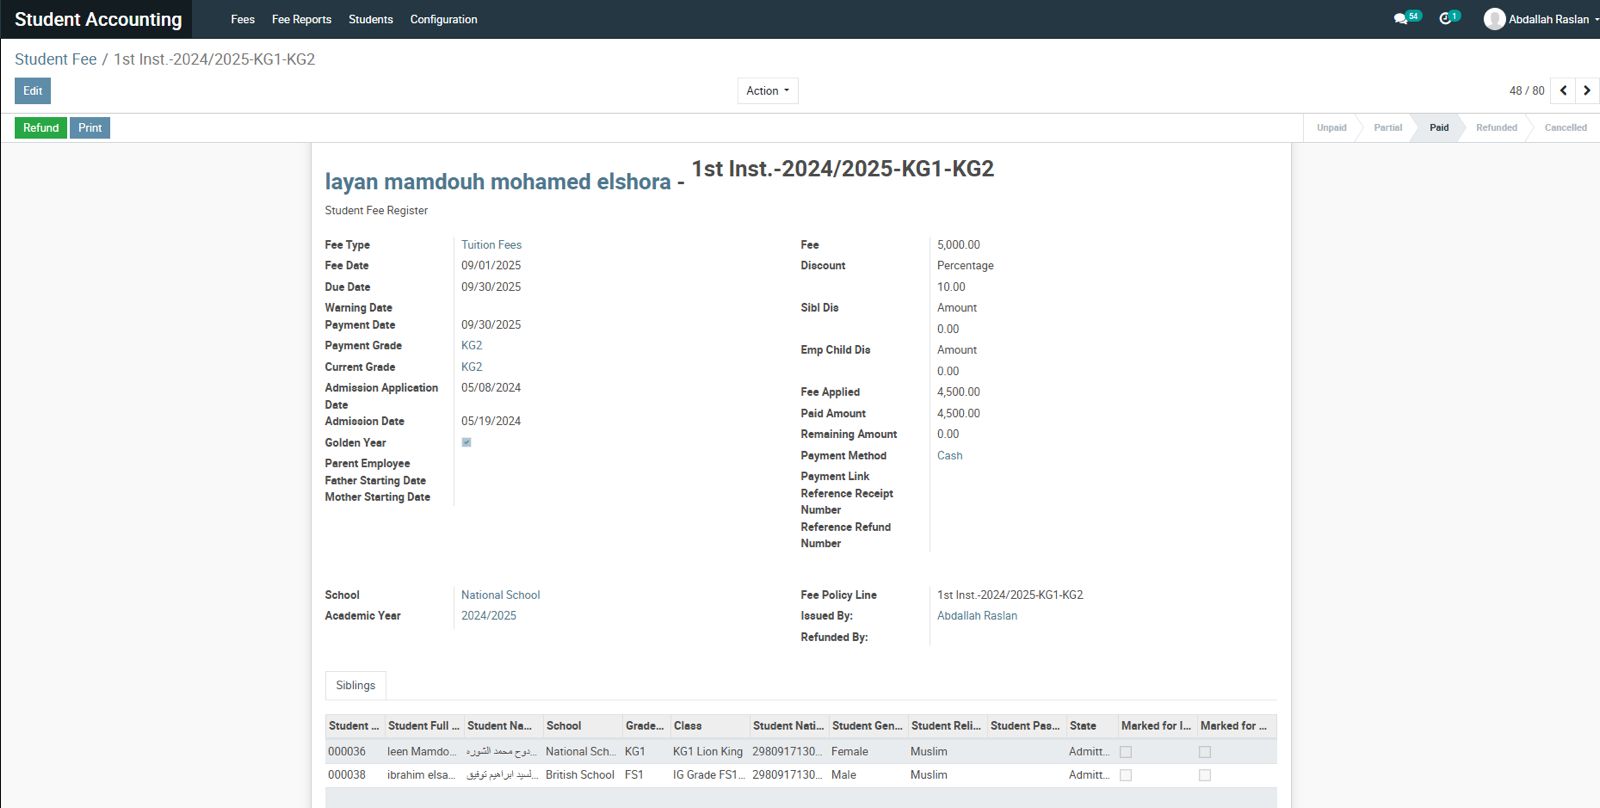Go to the previous record arrow
This screenshot has width=1600, height=808.
(1563, 91)
